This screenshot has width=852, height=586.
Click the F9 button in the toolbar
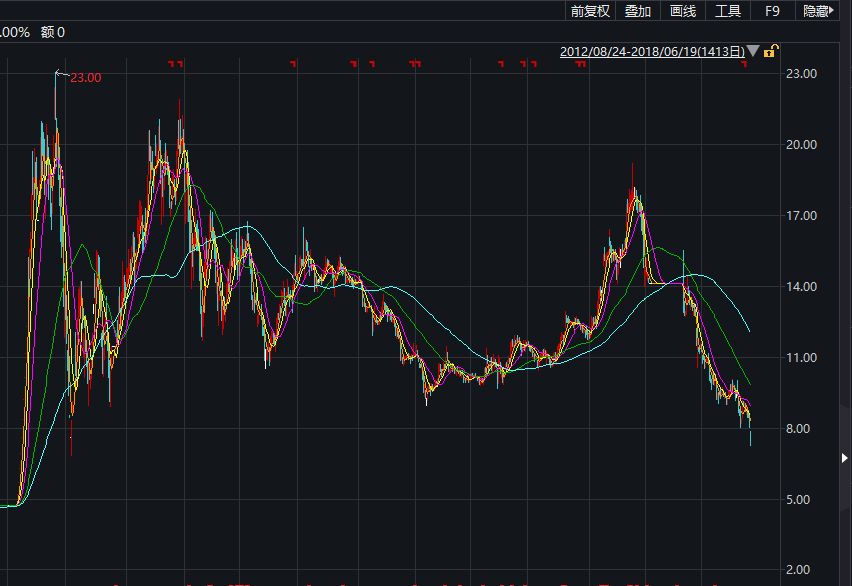(x=772, y=11)
